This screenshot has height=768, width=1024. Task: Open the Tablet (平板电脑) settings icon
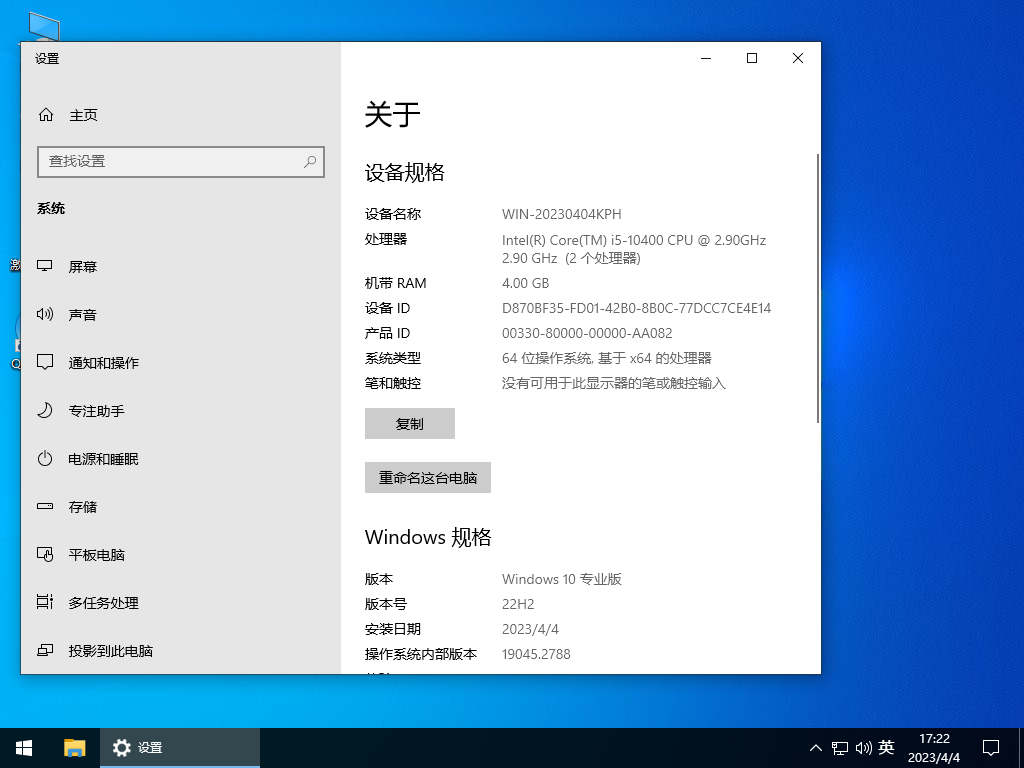tap(45, 555)
